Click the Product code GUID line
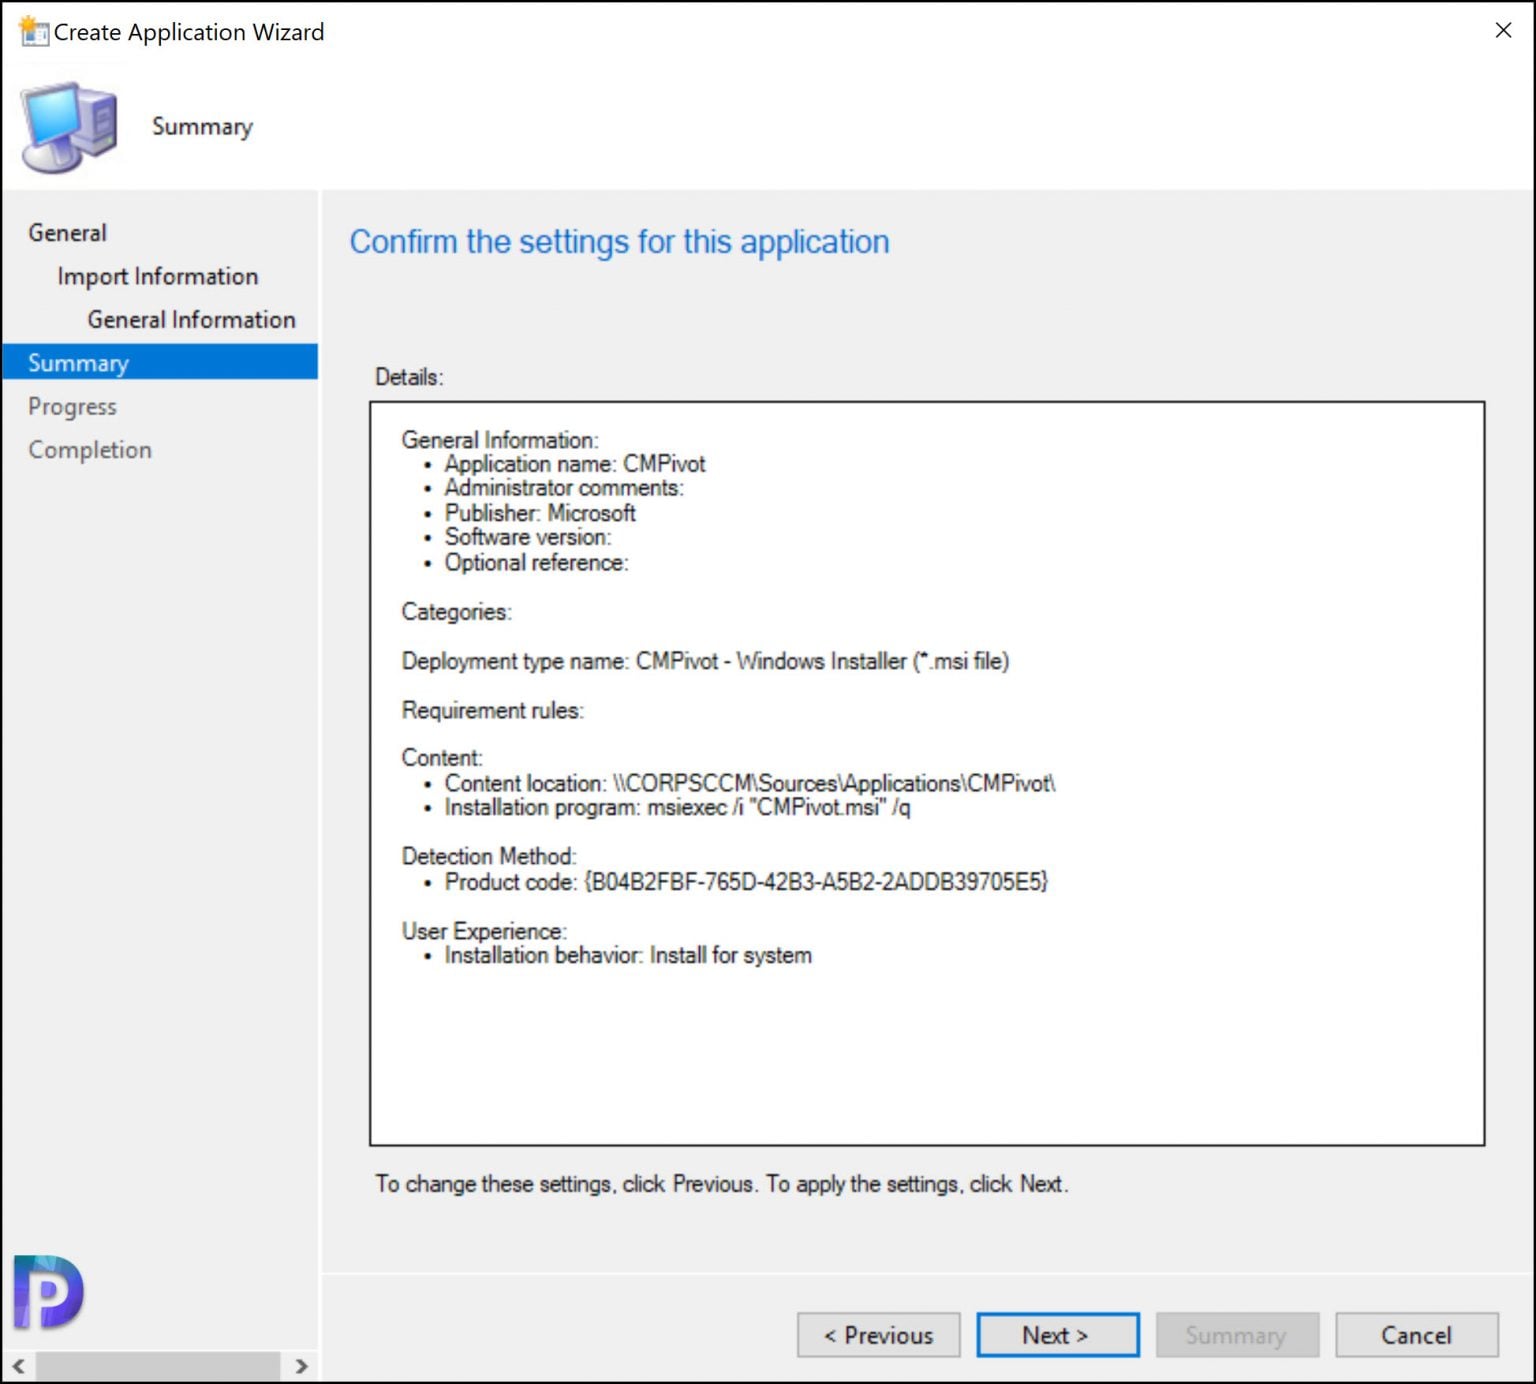1536x1384 pixels. 746,882
